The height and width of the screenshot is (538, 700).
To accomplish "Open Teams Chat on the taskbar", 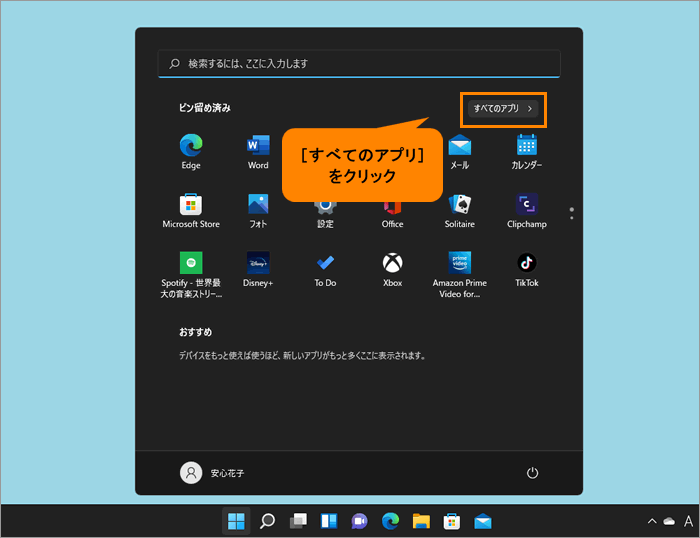I will pyautogui.click(x=359, y=521).
